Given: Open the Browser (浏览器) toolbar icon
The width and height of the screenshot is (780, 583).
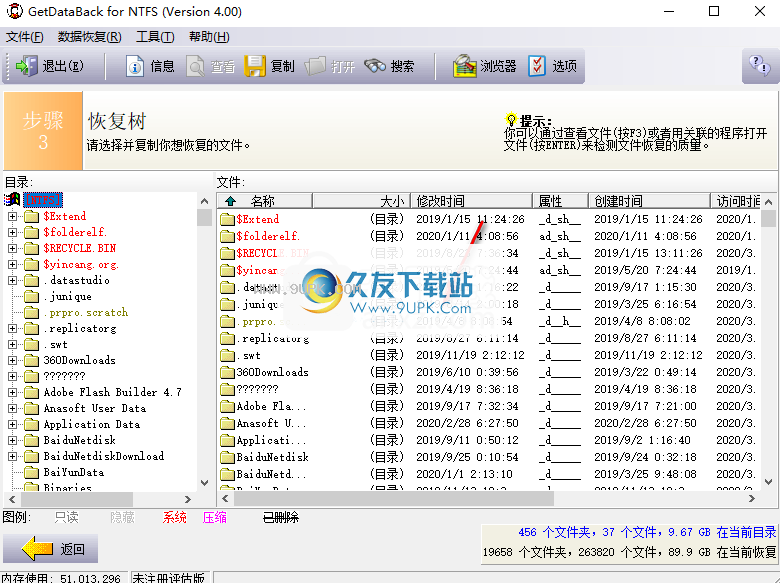Looking at the screenshot, I should point(465,66).
